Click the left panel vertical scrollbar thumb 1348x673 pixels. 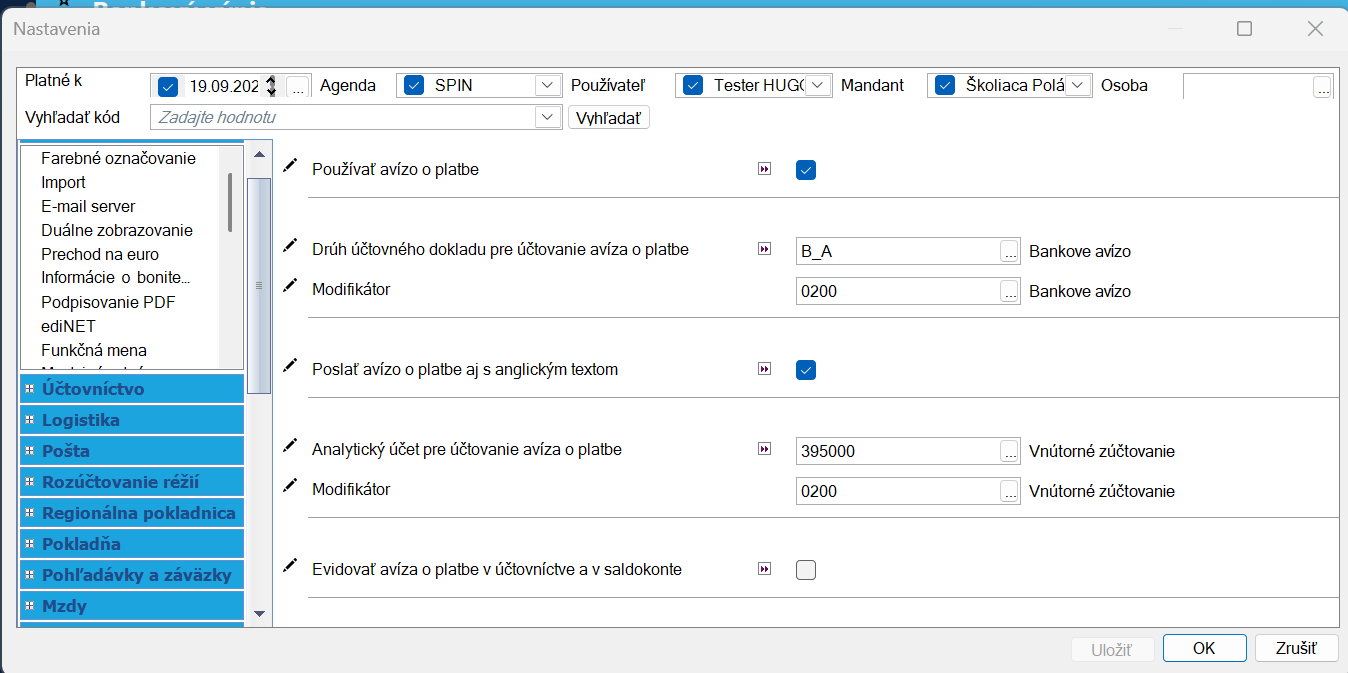click(259, 285)
